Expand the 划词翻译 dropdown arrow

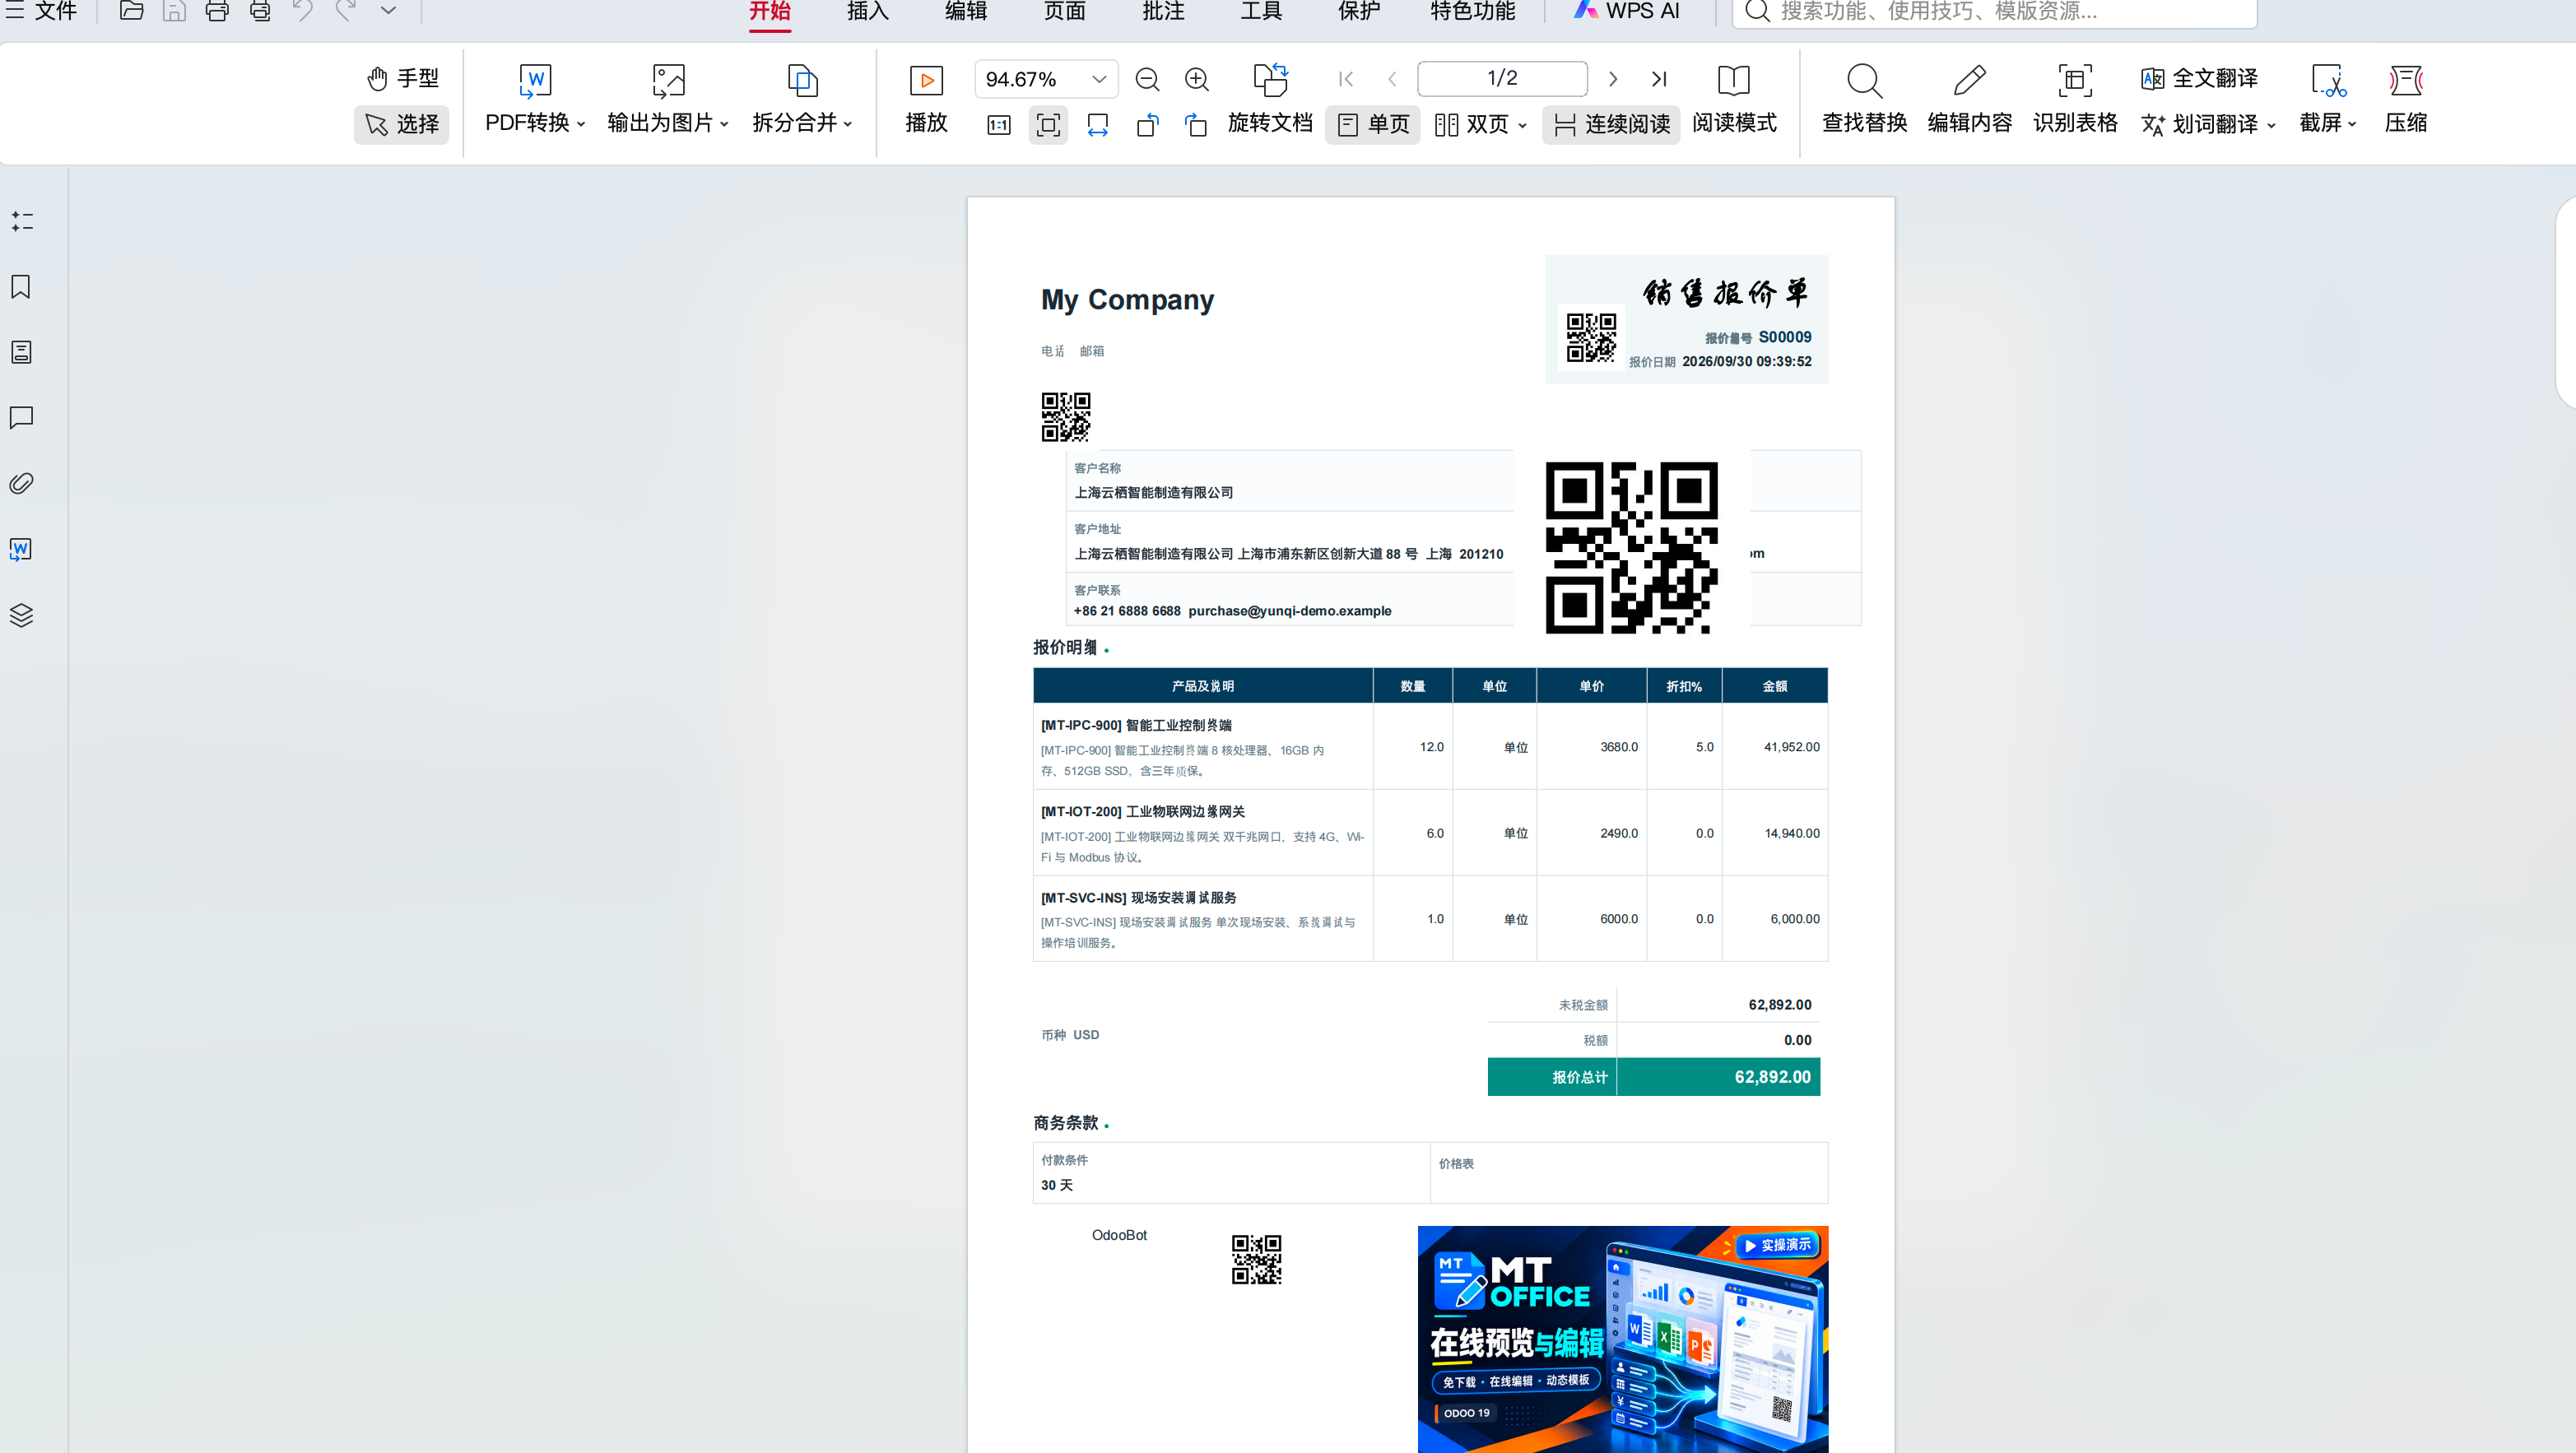(2272, 125)
